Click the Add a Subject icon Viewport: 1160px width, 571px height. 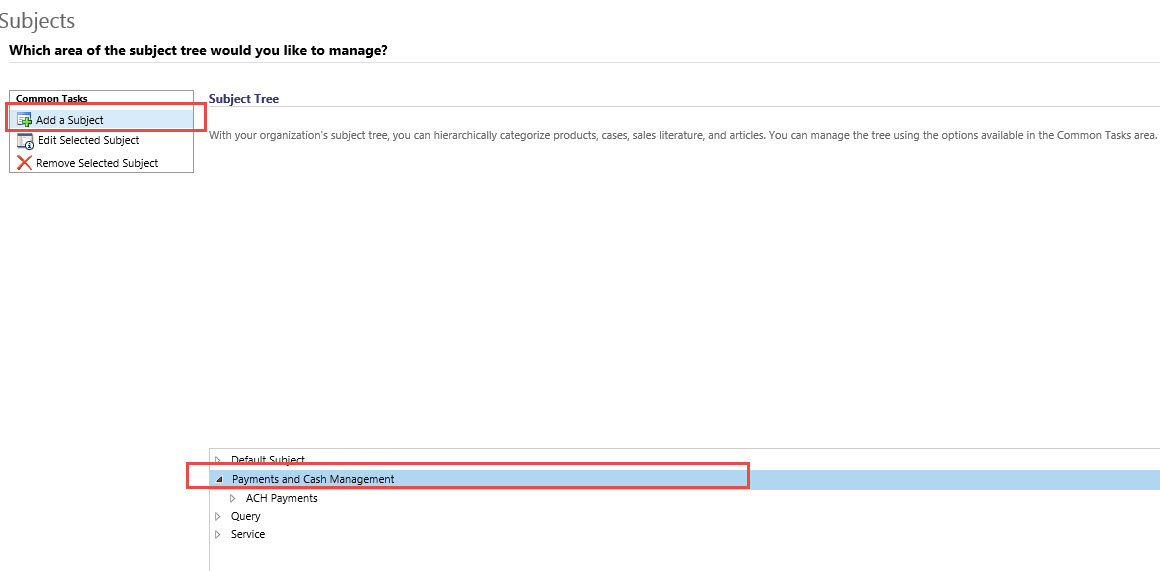pyautogui.click(x=25, y=120)
